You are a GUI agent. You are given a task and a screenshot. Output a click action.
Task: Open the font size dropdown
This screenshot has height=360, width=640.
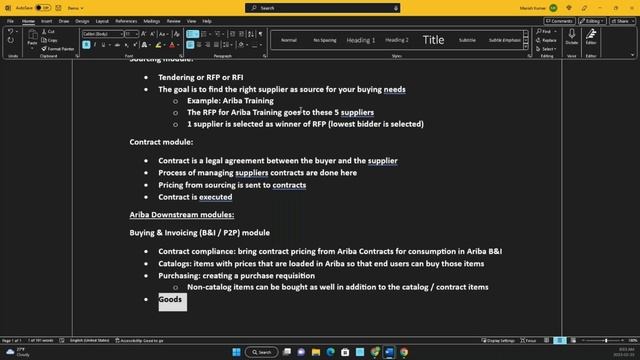(x=136, y=34)
